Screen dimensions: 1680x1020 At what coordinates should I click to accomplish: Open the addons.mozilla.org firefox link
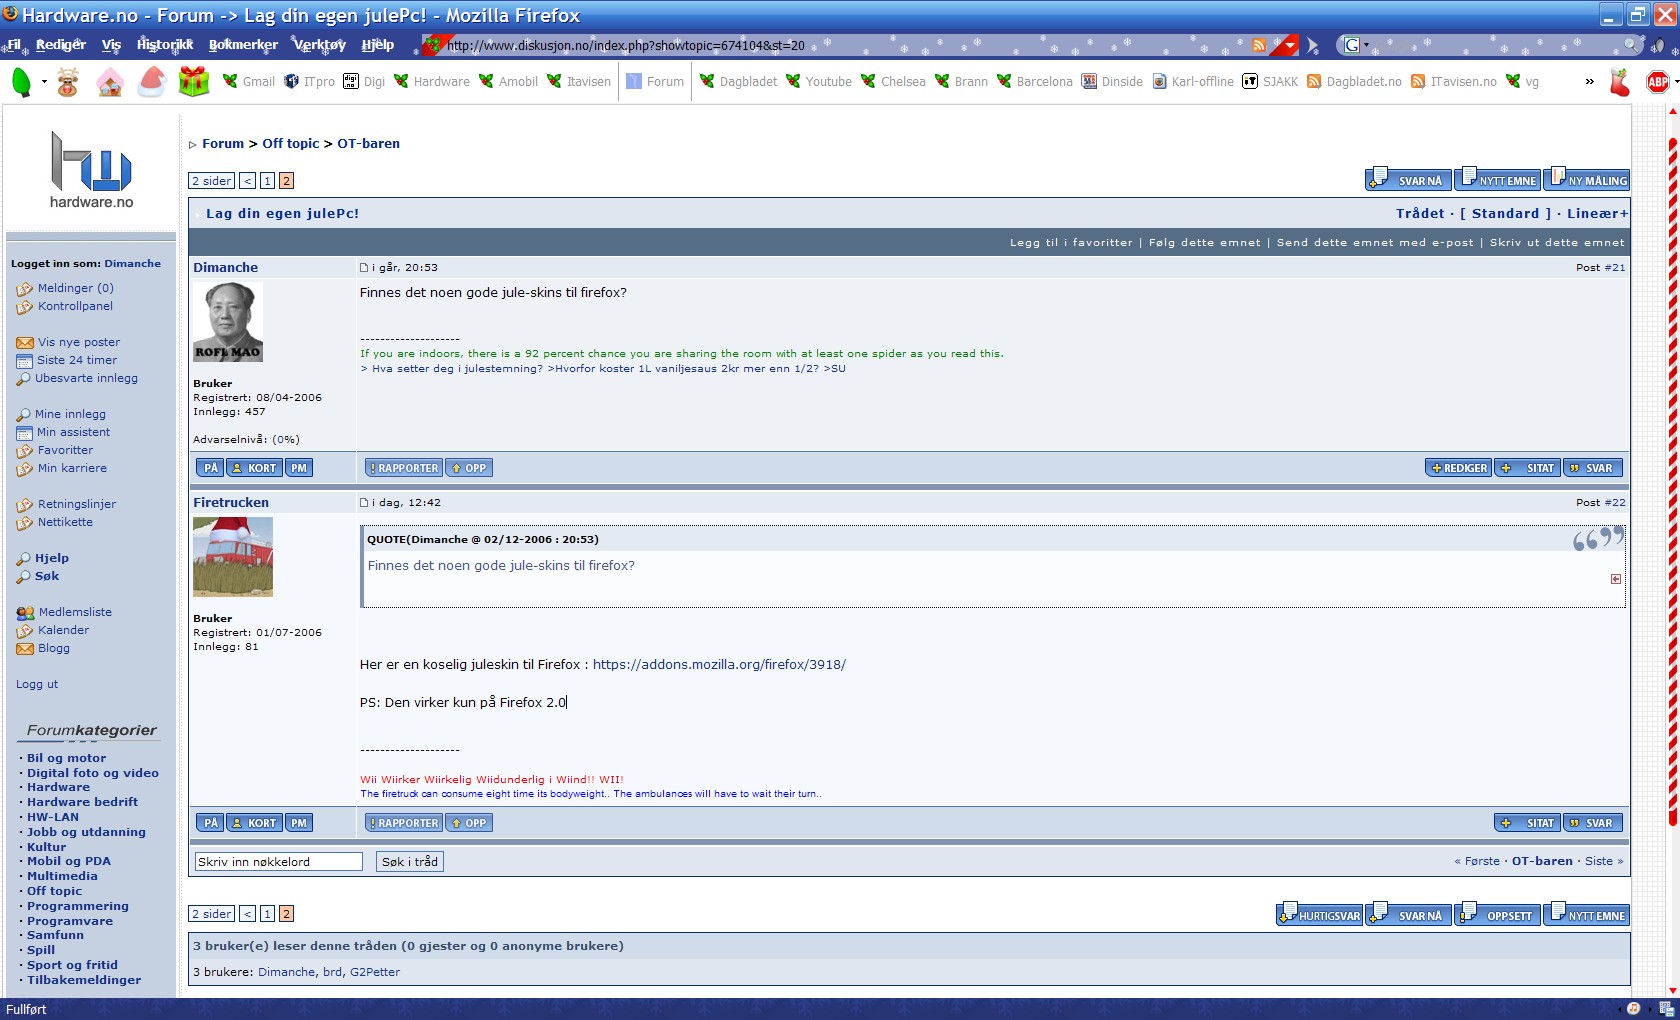click(719, 664)
